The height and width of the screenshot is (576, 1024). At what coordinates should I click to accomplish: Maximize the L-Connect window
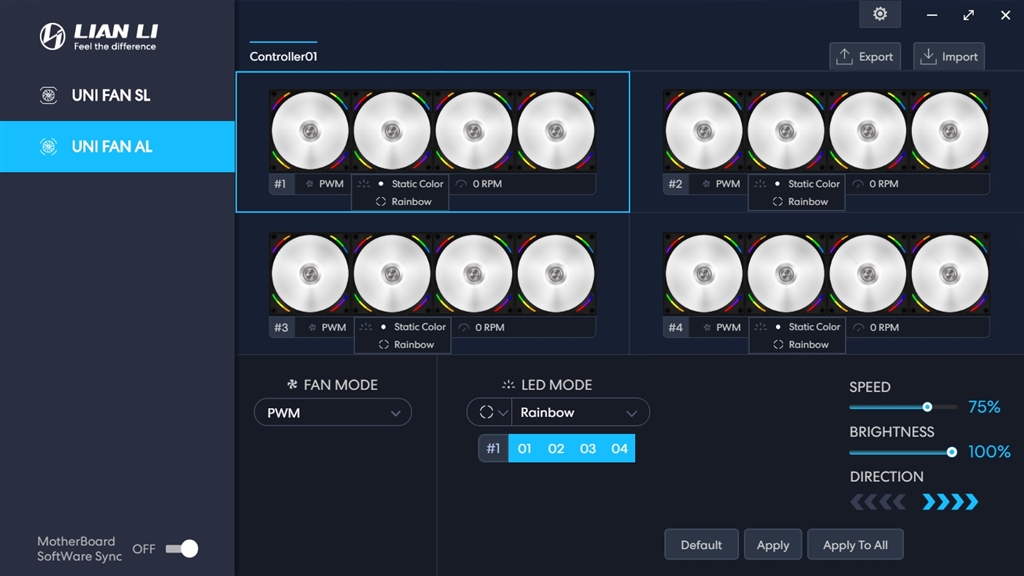point(968,14)
